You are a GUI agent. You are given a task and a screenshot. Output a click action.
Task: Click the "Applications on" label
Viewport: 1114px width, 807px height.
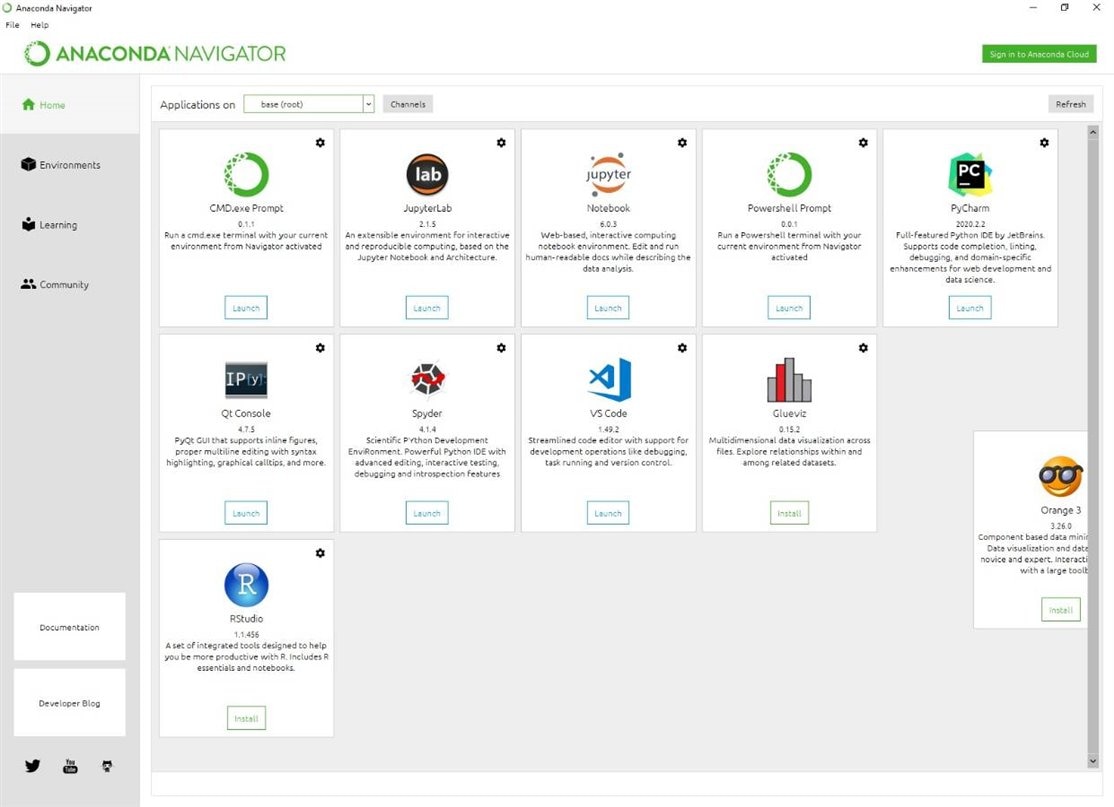tap(198, 104)
